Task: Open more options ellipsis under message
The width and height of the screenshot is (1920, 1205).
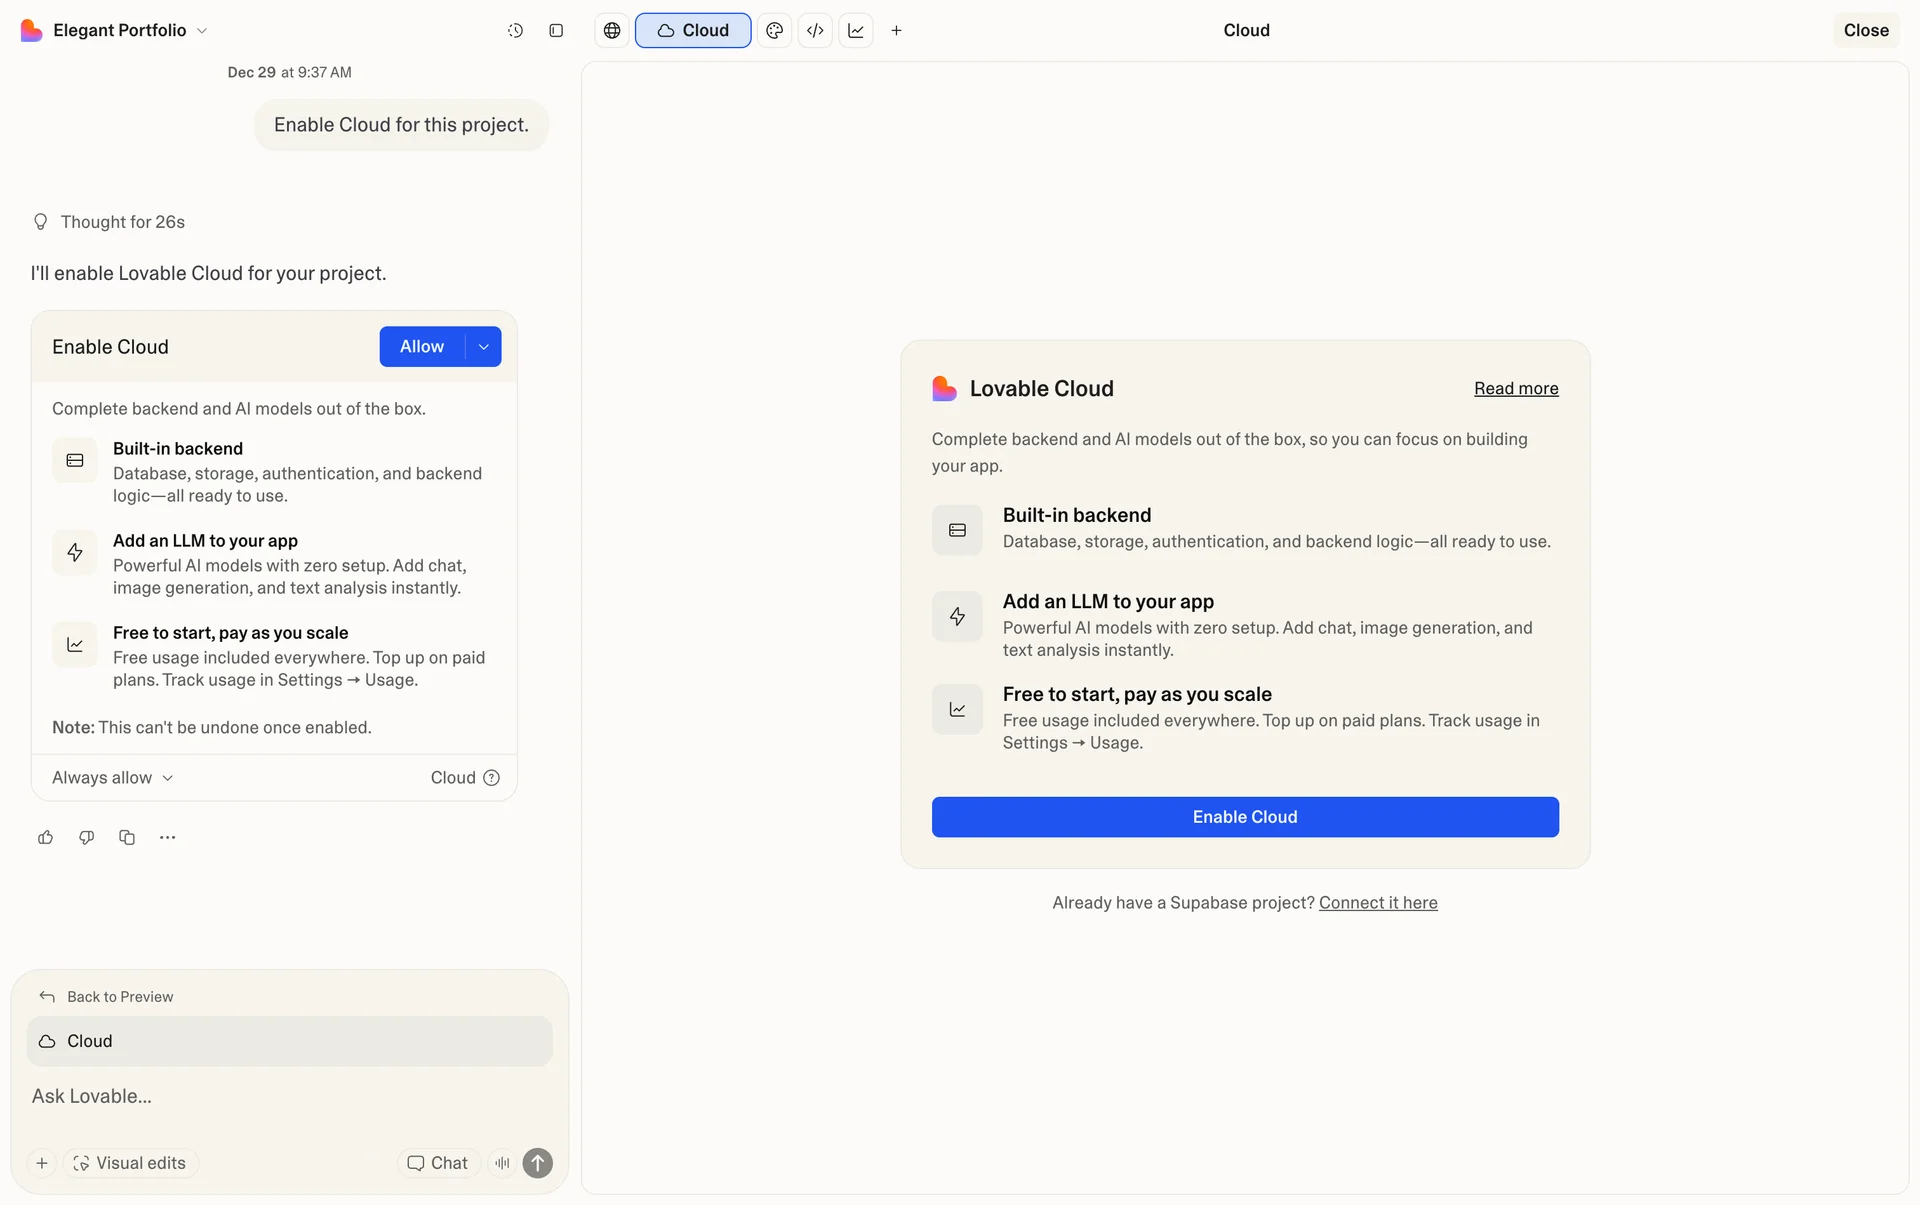Action: [x=167, y=838]
